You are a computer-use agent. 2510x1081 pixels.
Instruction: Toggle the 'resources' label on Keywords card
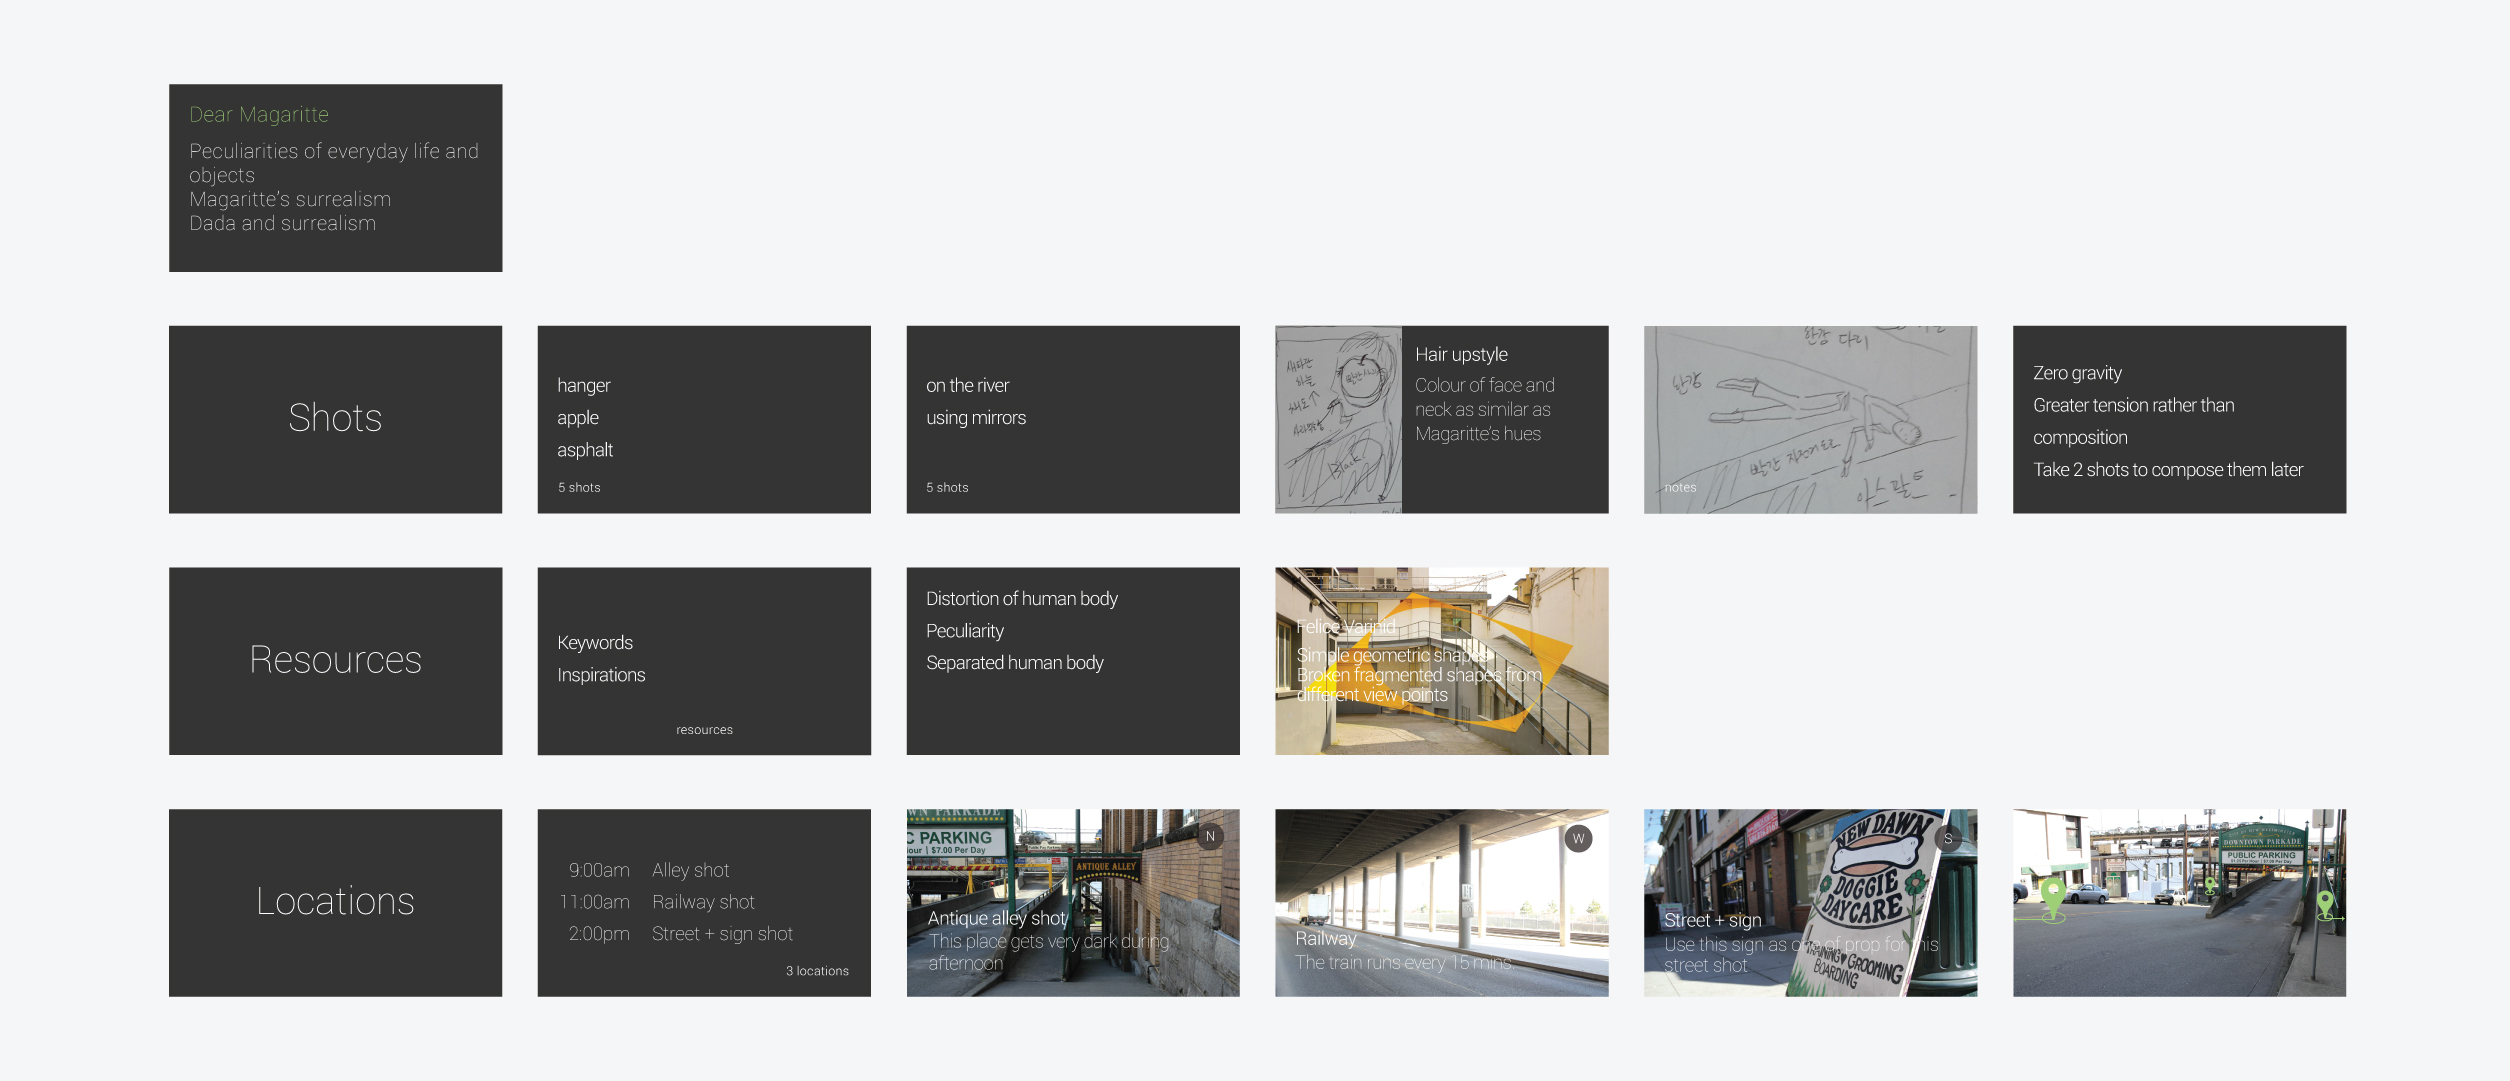tap(705, 729)
